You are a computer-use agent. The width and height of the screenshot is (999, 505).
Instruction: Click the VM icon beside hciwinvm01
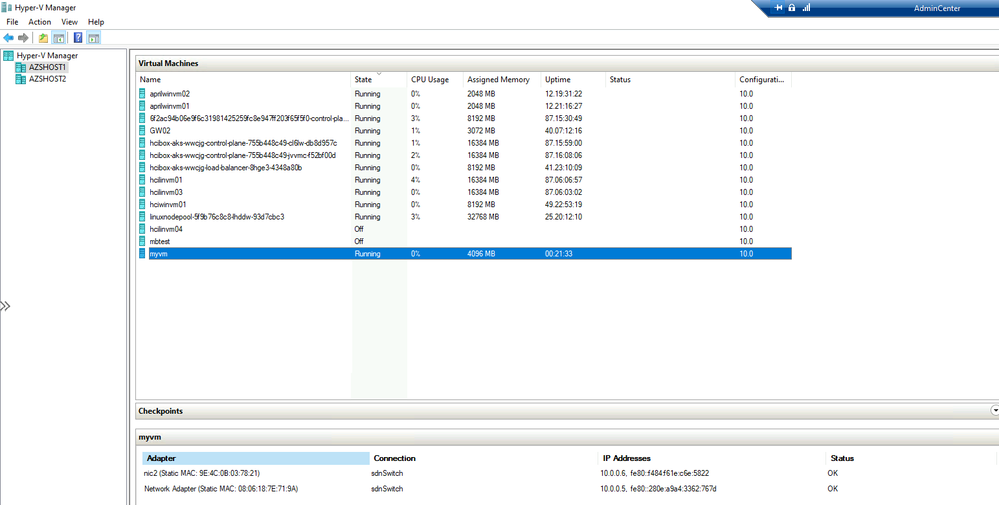(143, 204)
